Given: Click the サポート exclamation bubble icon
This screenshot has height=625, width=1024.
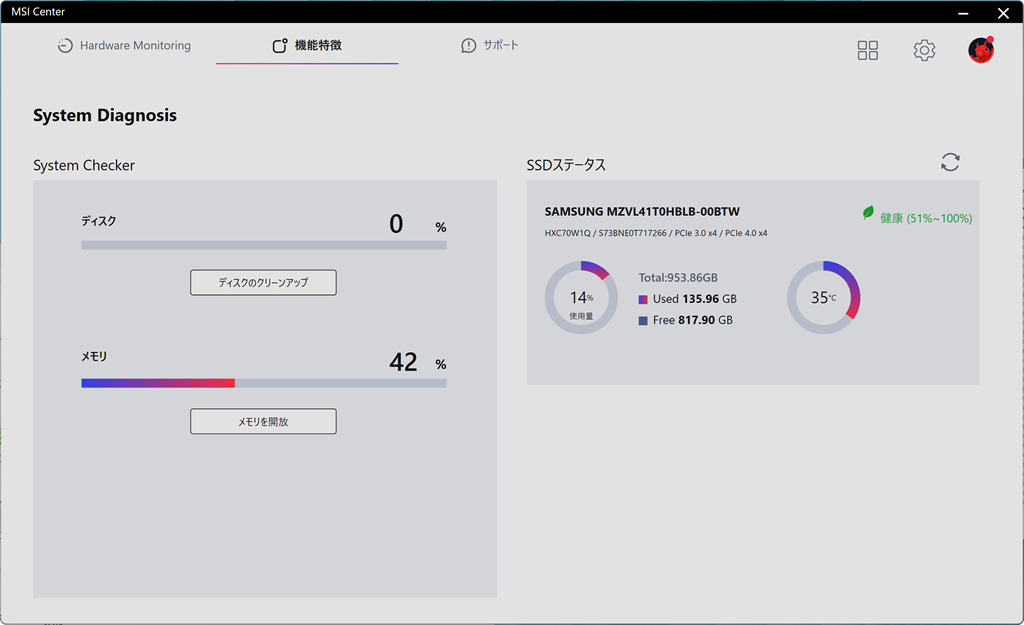Looking at the screenshot, I should [468, 46].
